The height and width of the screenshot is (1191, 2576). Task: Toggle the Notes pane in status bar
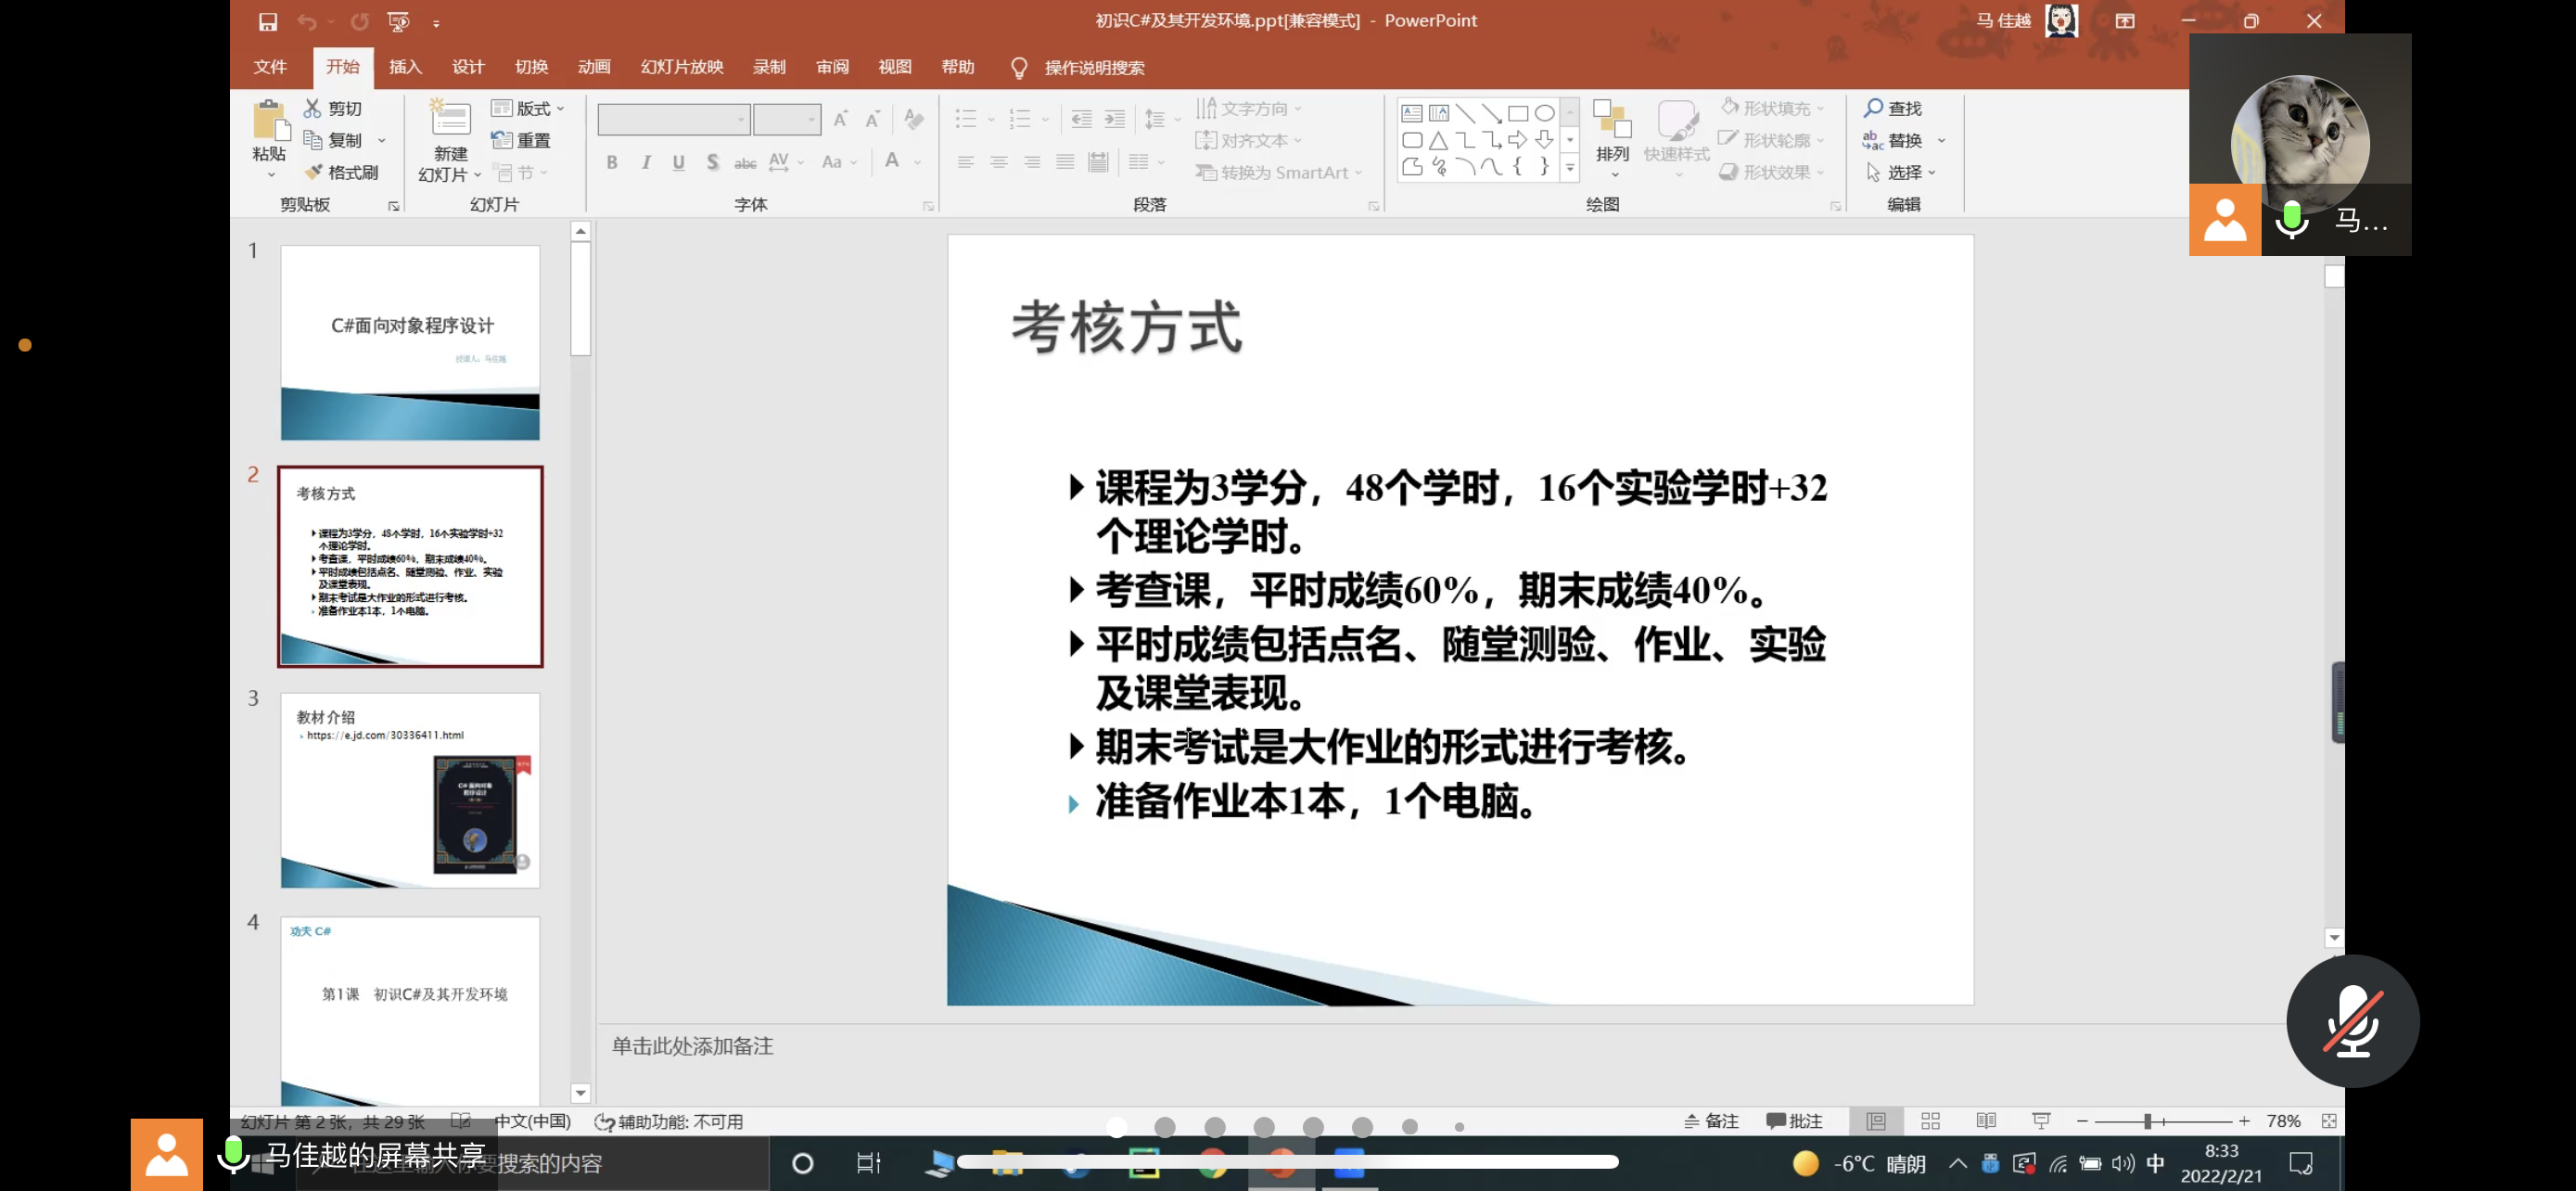click(x=1712, y=1121)
